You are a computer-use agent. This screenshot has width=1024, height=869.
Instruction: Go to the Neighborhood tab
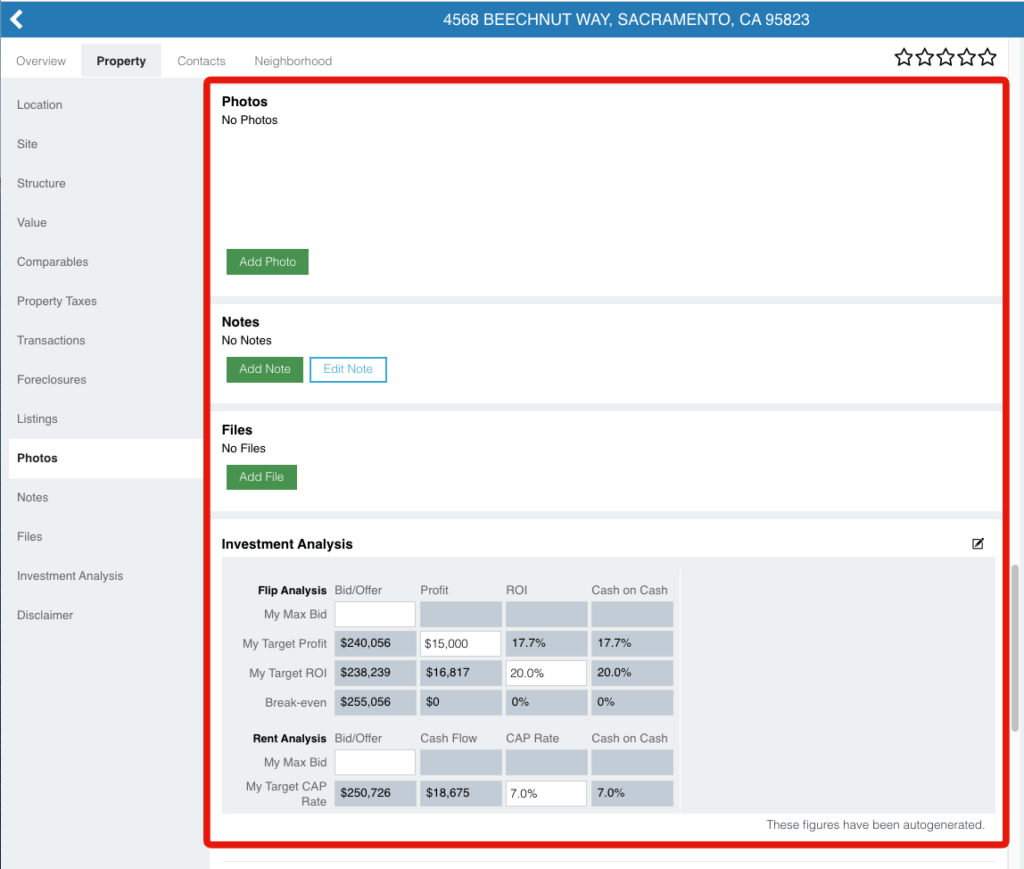coord(293,61)
